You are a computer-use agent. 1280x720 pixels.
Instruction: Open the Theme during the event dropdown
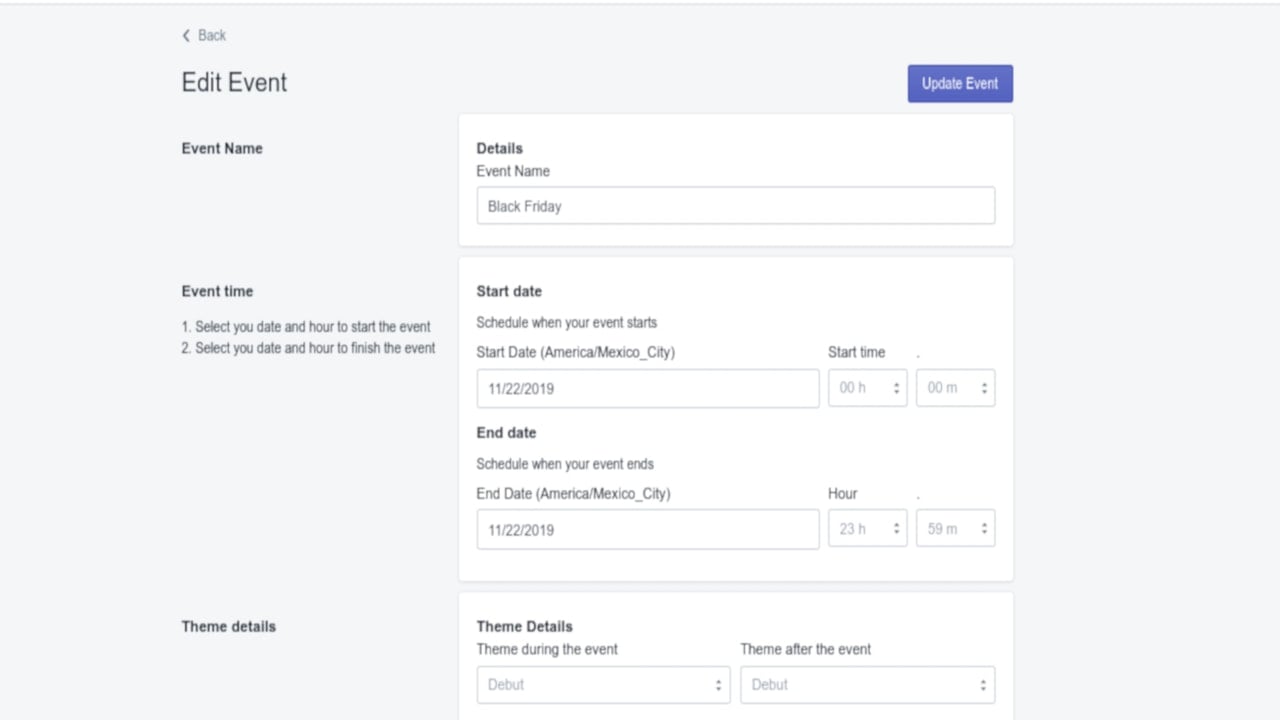point(604,685)
